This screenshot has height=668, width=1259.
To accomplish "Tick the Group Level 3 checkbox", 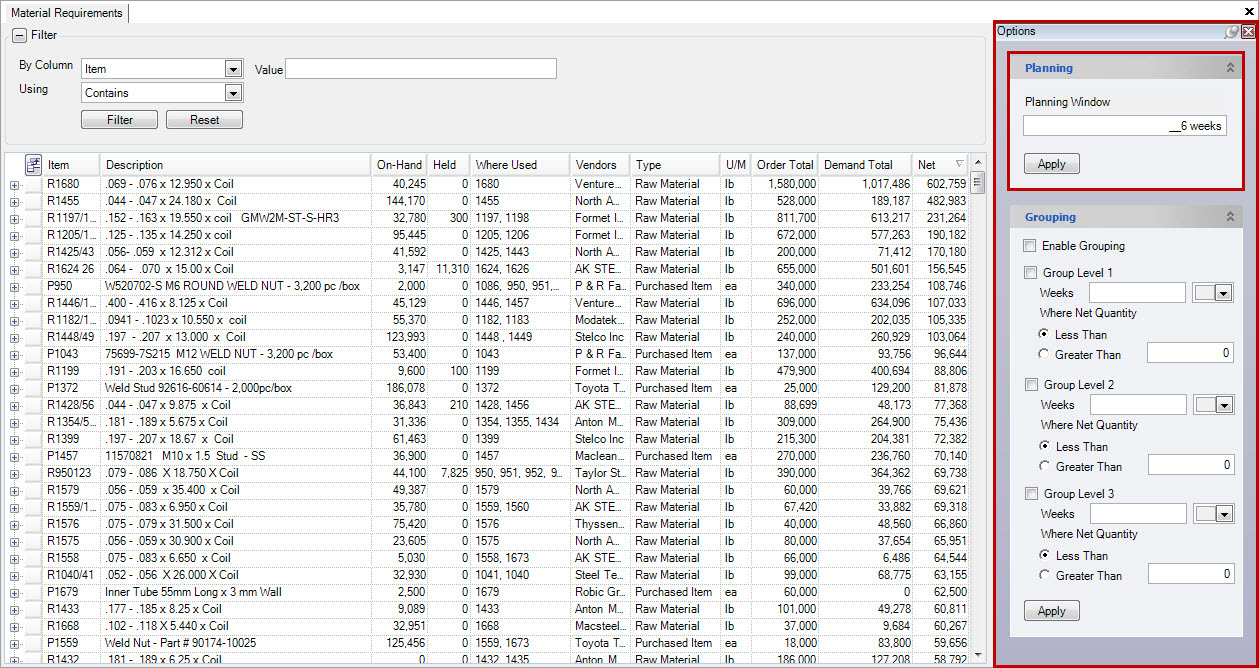I will 1030,494.
